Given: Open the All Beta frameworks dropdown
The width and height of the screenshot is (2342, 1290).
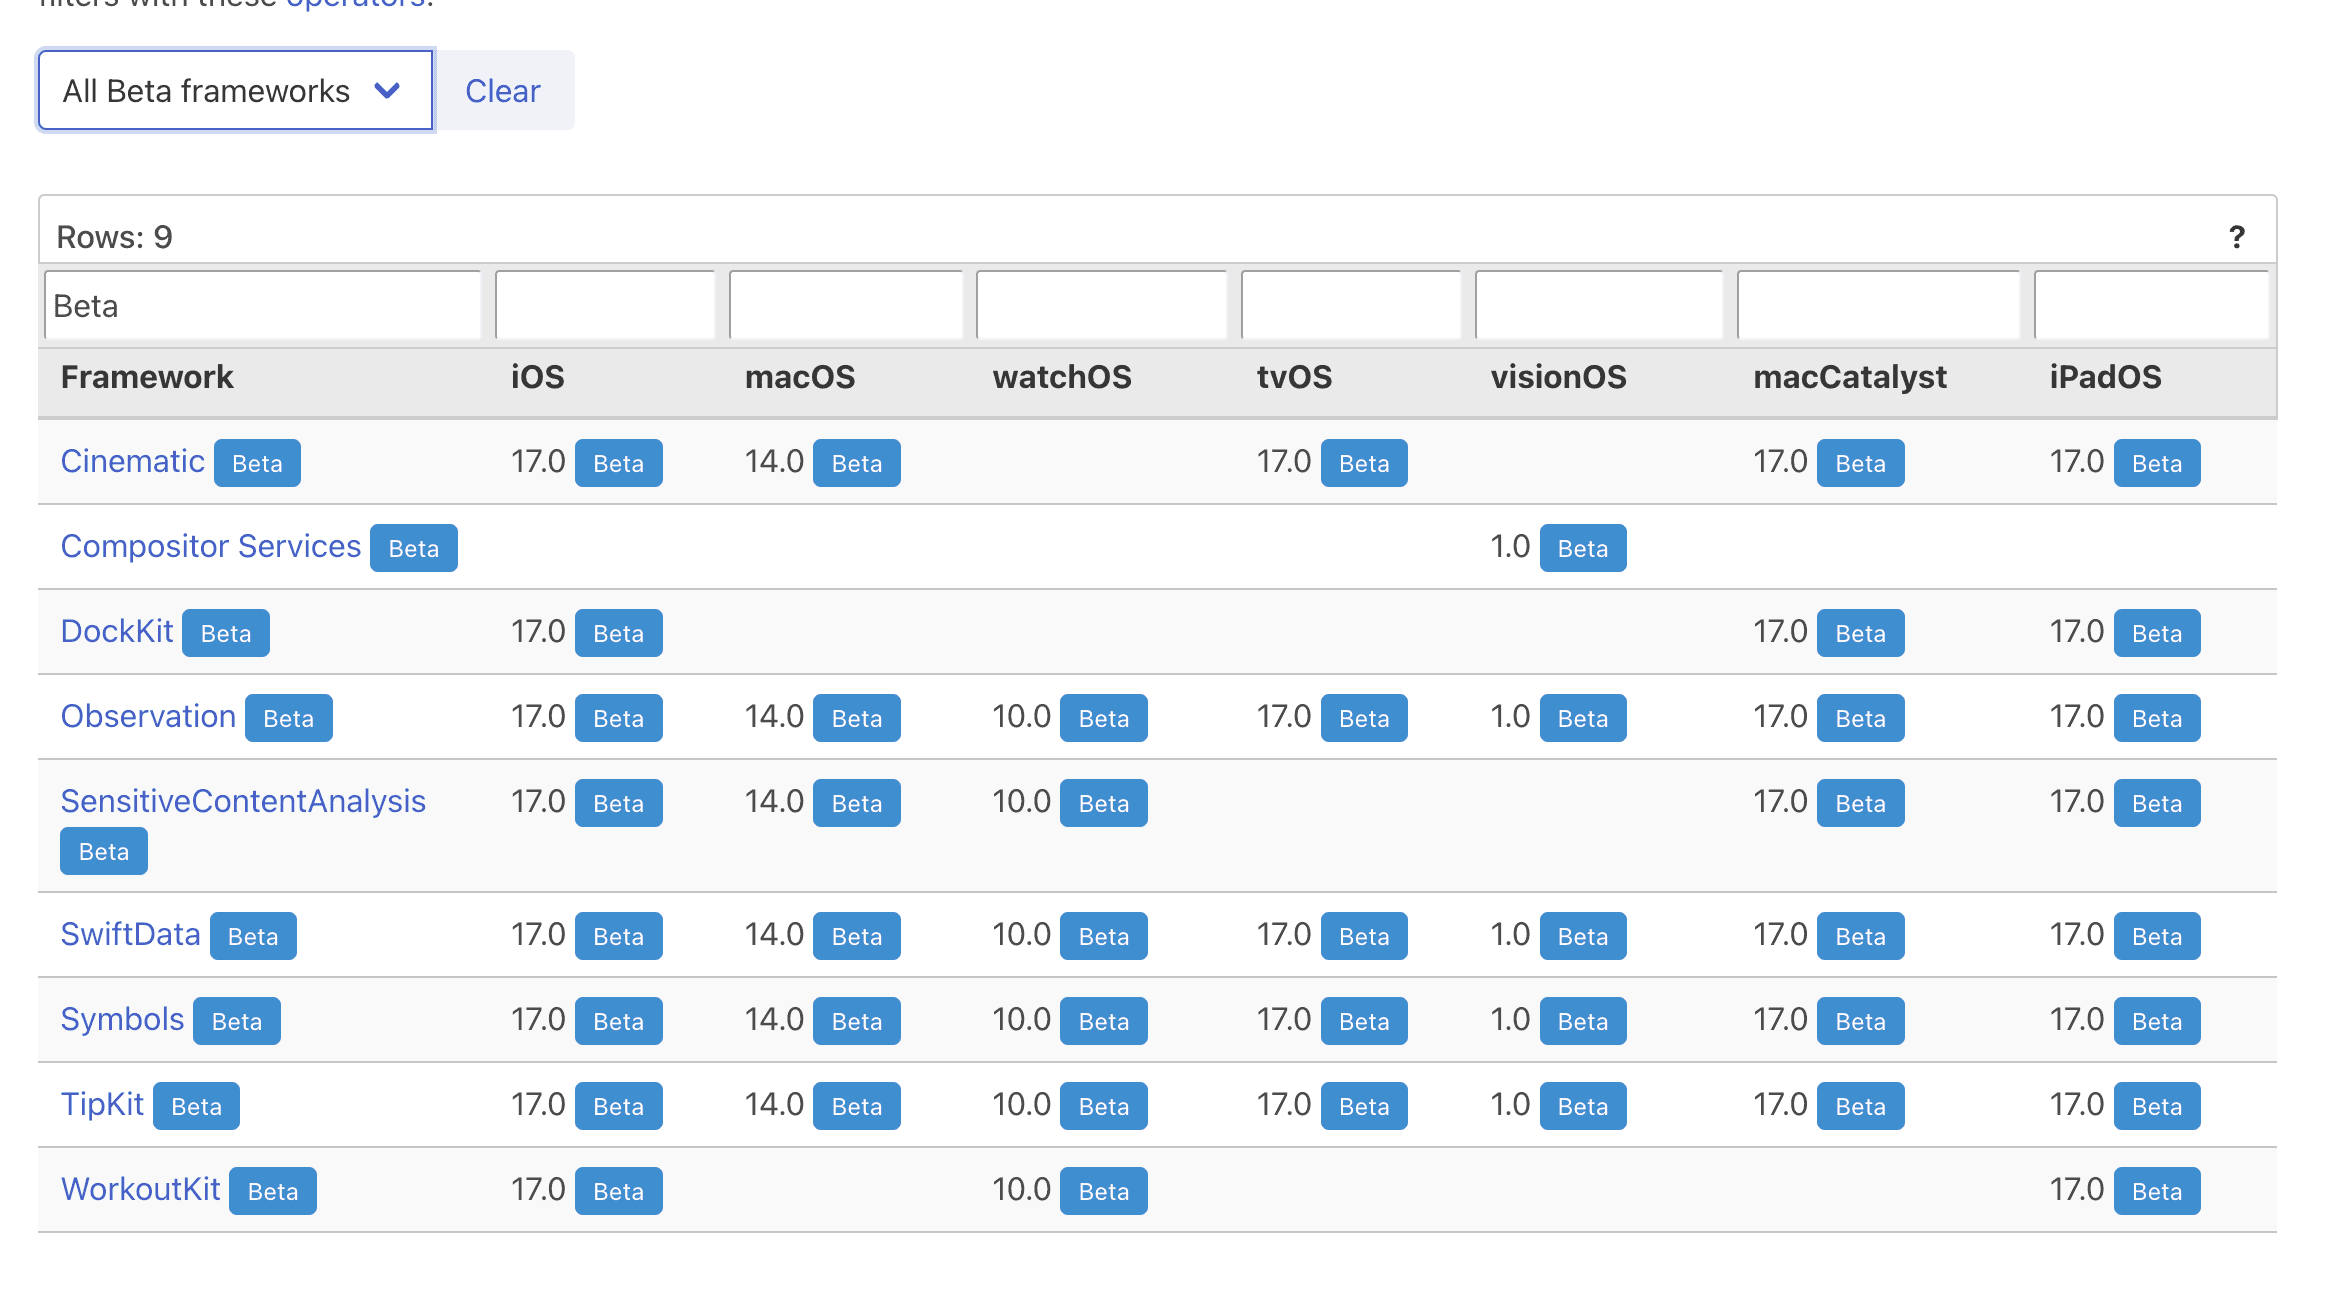Looking at the screenshot, I should pyautogui.click(x=235, y=91).
